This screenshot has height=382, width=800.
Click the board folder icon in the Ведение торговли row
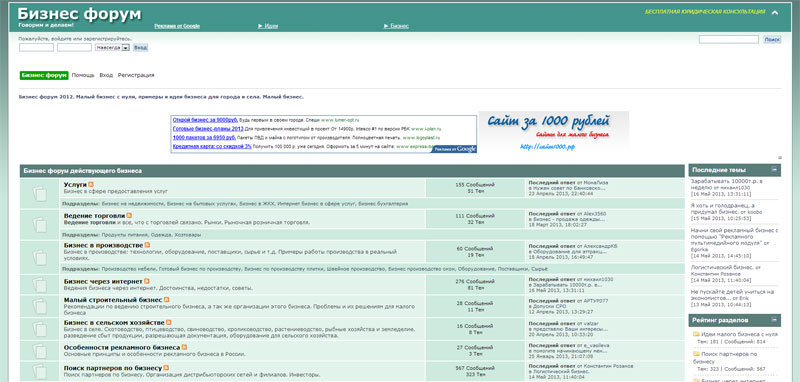click(x=39, y=224)
